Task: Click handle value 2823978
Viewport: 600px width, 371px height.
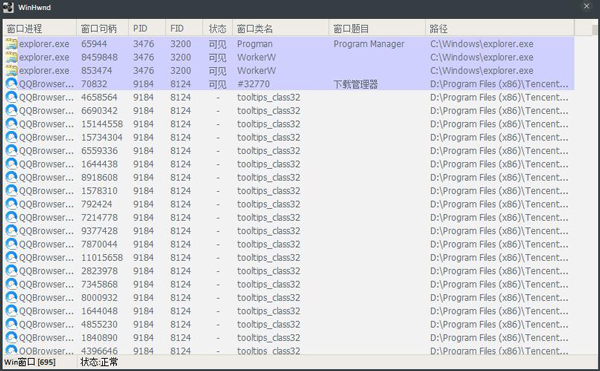Action: (99, 271)
